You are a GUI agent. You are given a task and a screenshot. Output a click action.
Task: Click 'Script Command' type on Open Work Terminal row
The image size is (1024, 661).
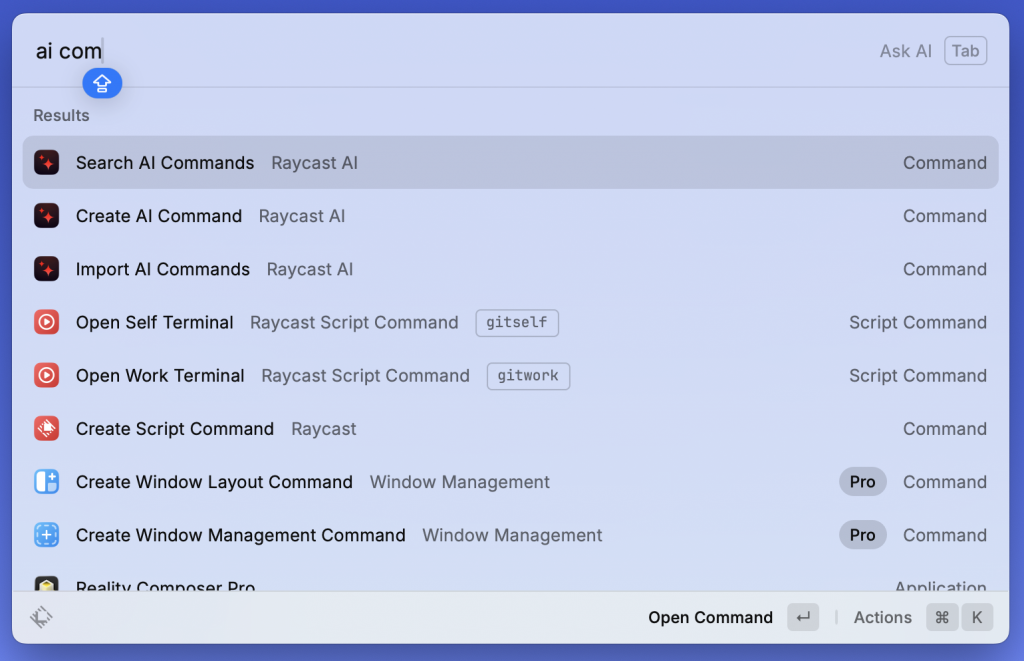pos(918,376)
